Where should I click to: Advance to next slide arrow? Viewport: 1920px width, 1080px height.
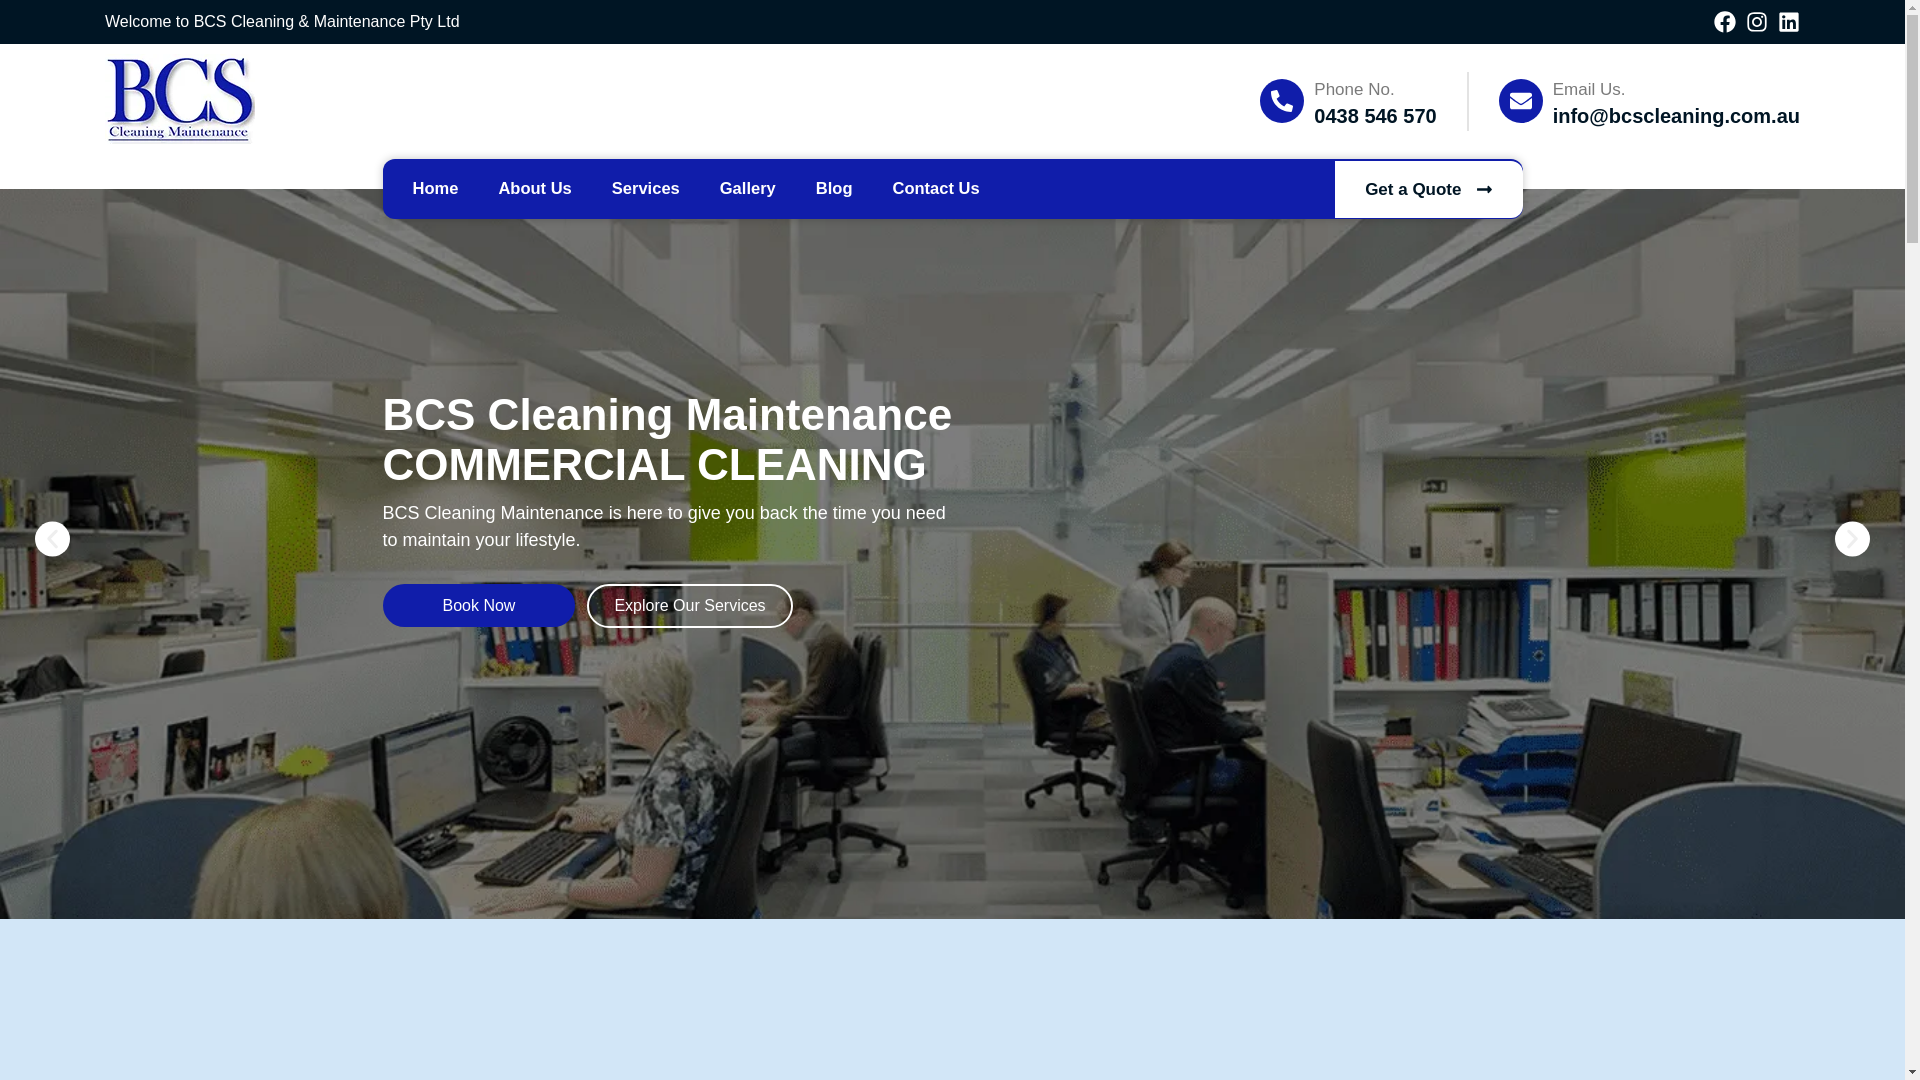coord(1852,539)
